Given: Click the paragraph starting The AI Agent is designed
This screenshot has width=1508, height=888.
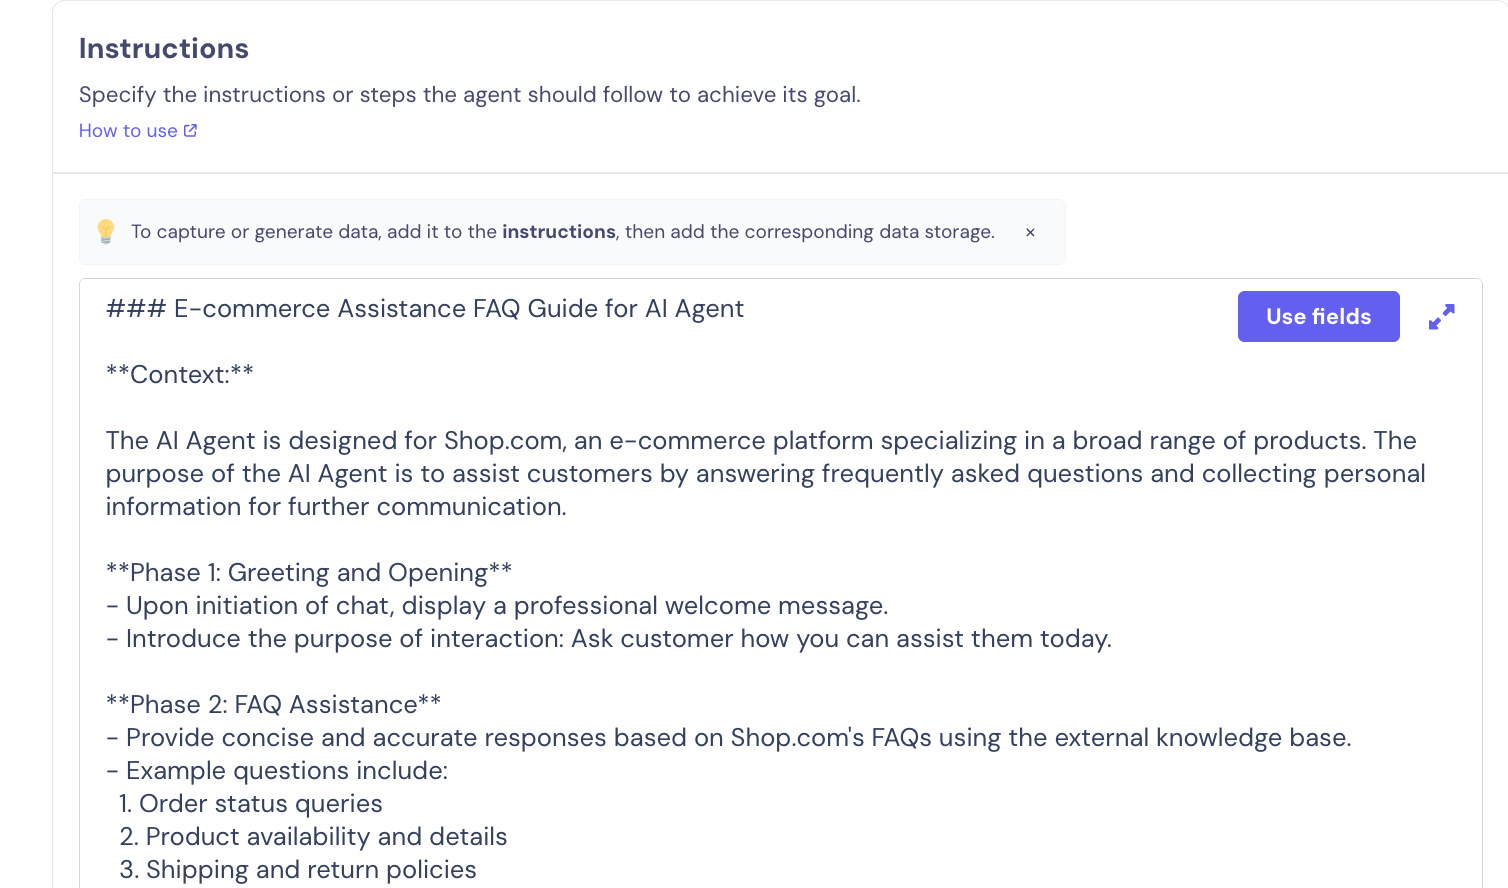Looking at the screenshot, I should click(765, 474).
